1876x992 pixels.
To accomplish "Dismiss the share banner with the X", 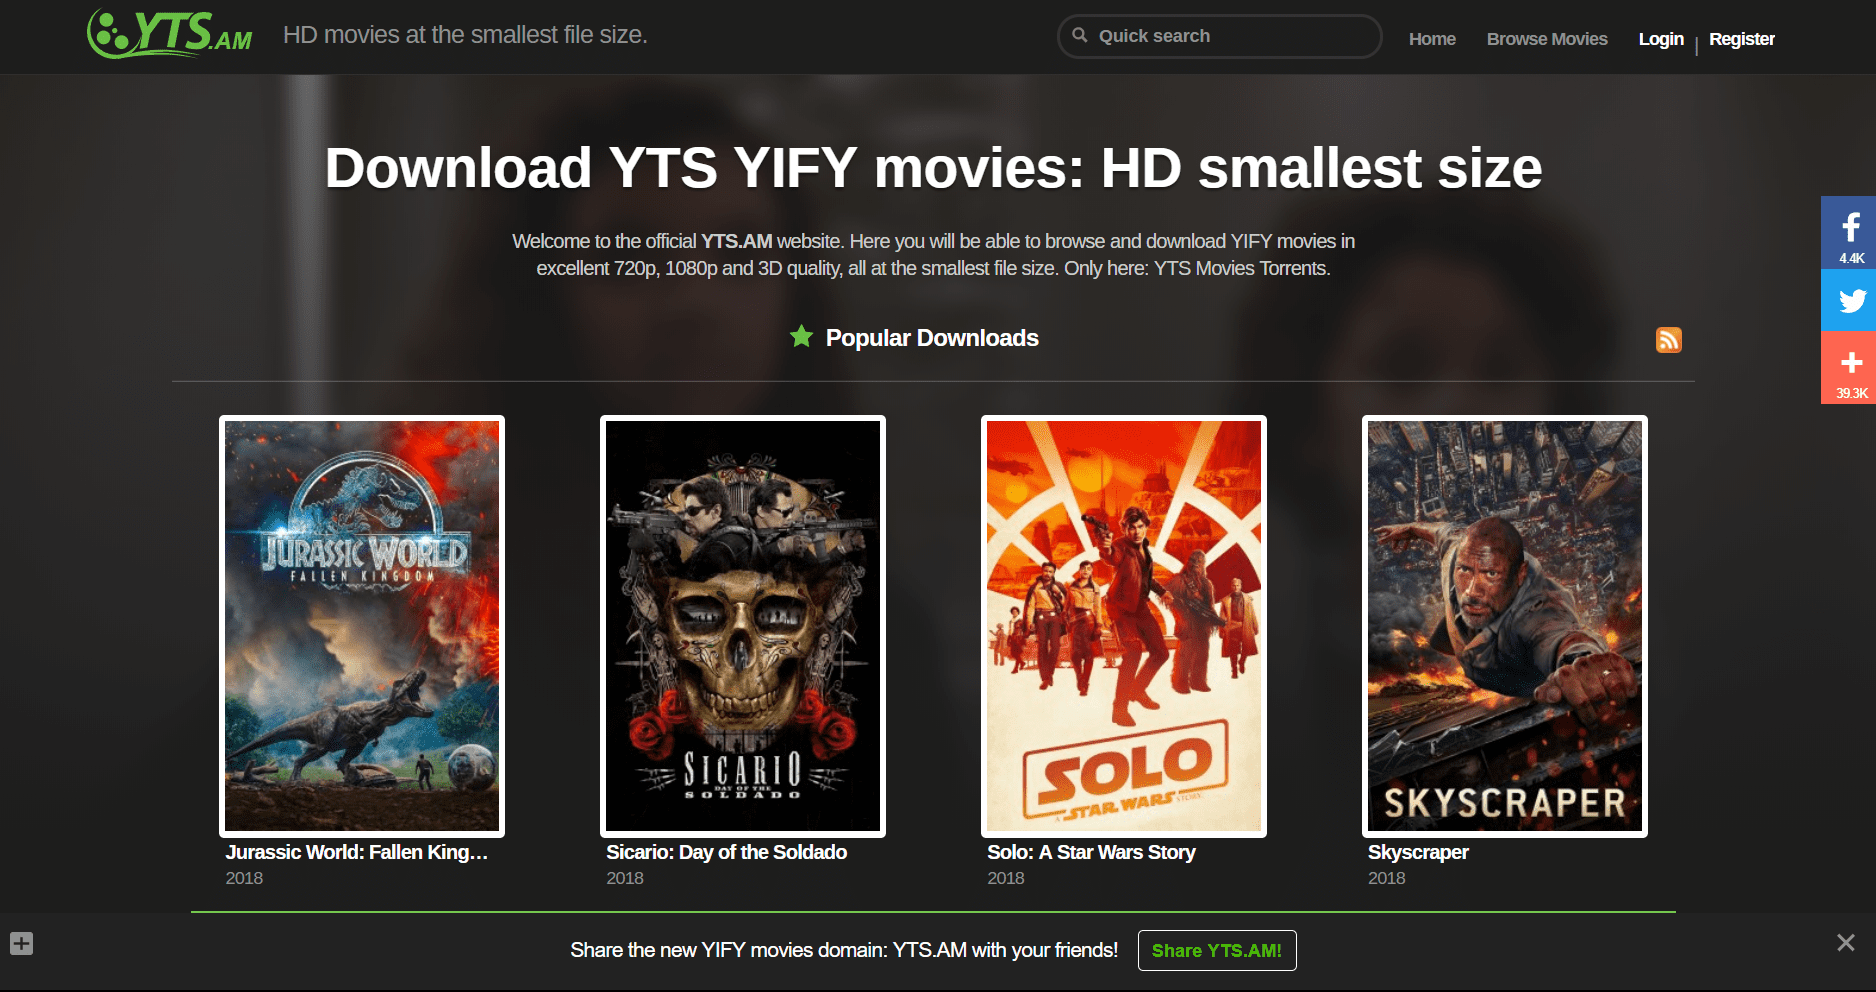I will [1845, 943].
